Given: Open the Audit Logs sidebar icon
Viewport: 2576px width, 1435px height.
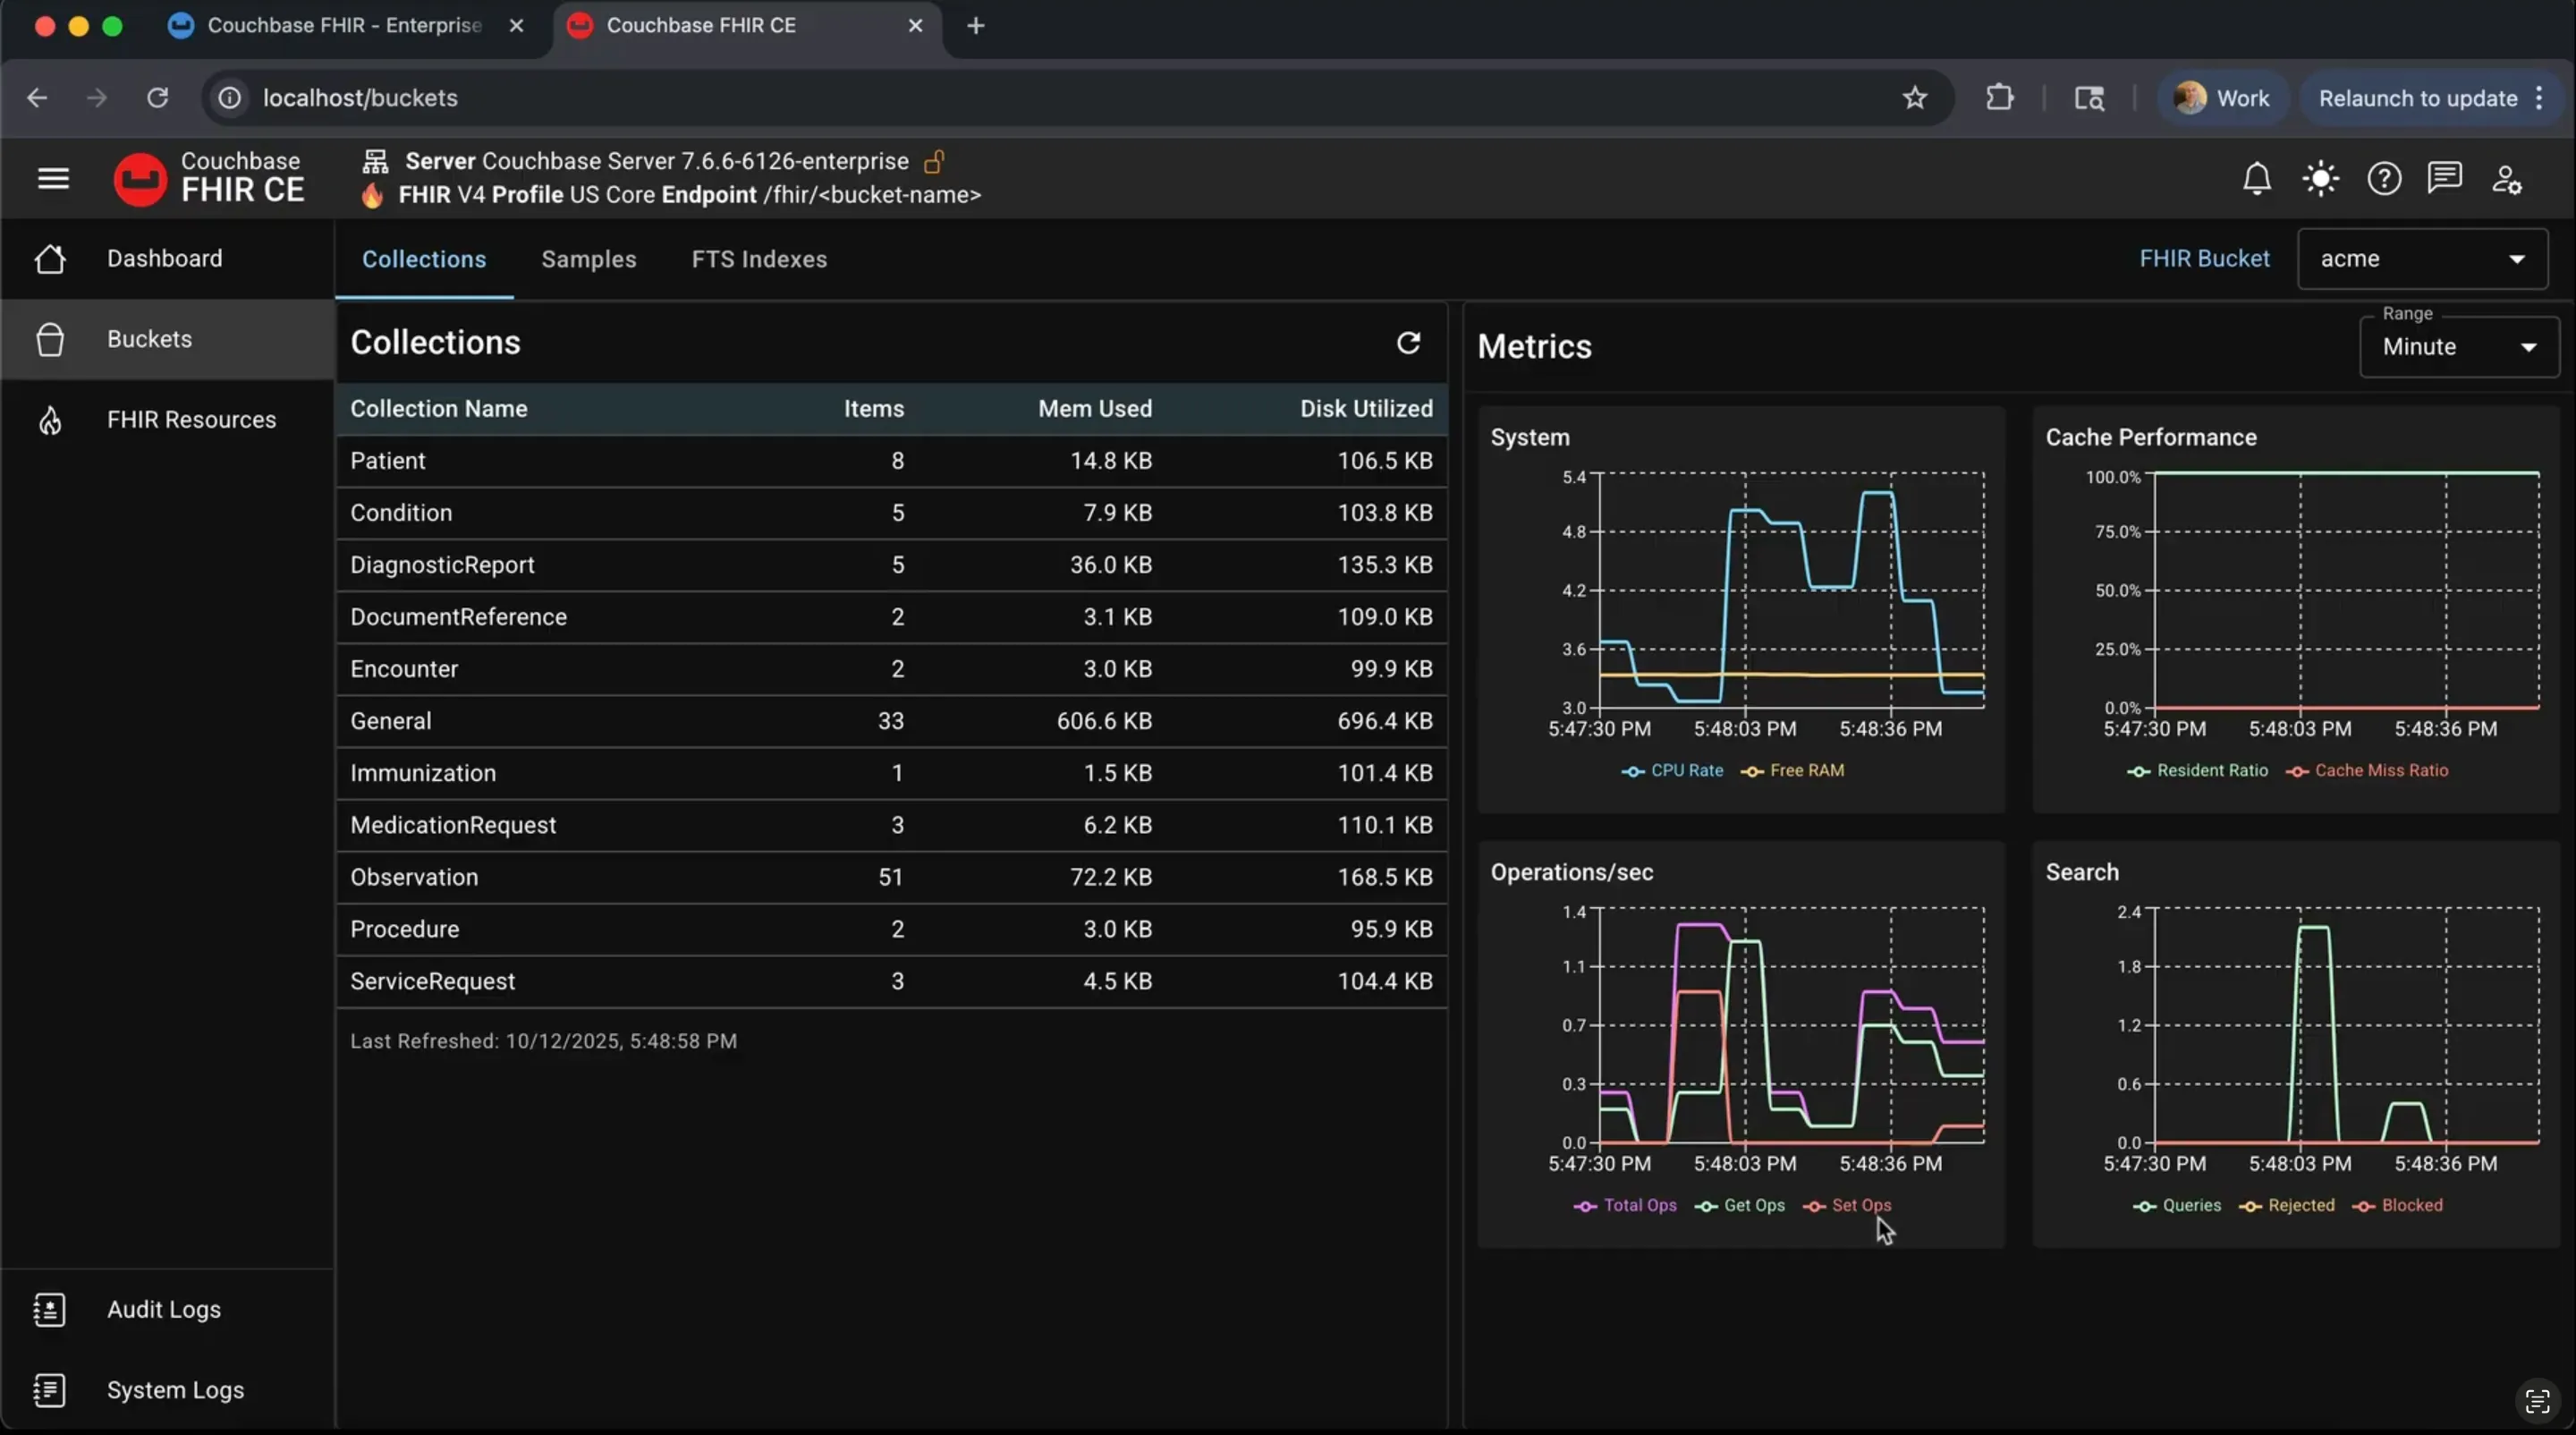Looking at the screenshot, I should click(50, 1309).
